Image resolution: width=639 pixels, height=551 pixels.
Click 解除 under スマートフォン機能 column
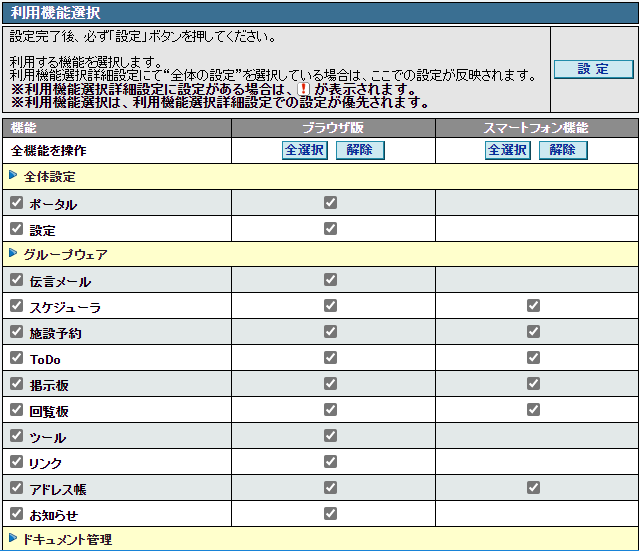pyautogui.click(x=563, y=150)
